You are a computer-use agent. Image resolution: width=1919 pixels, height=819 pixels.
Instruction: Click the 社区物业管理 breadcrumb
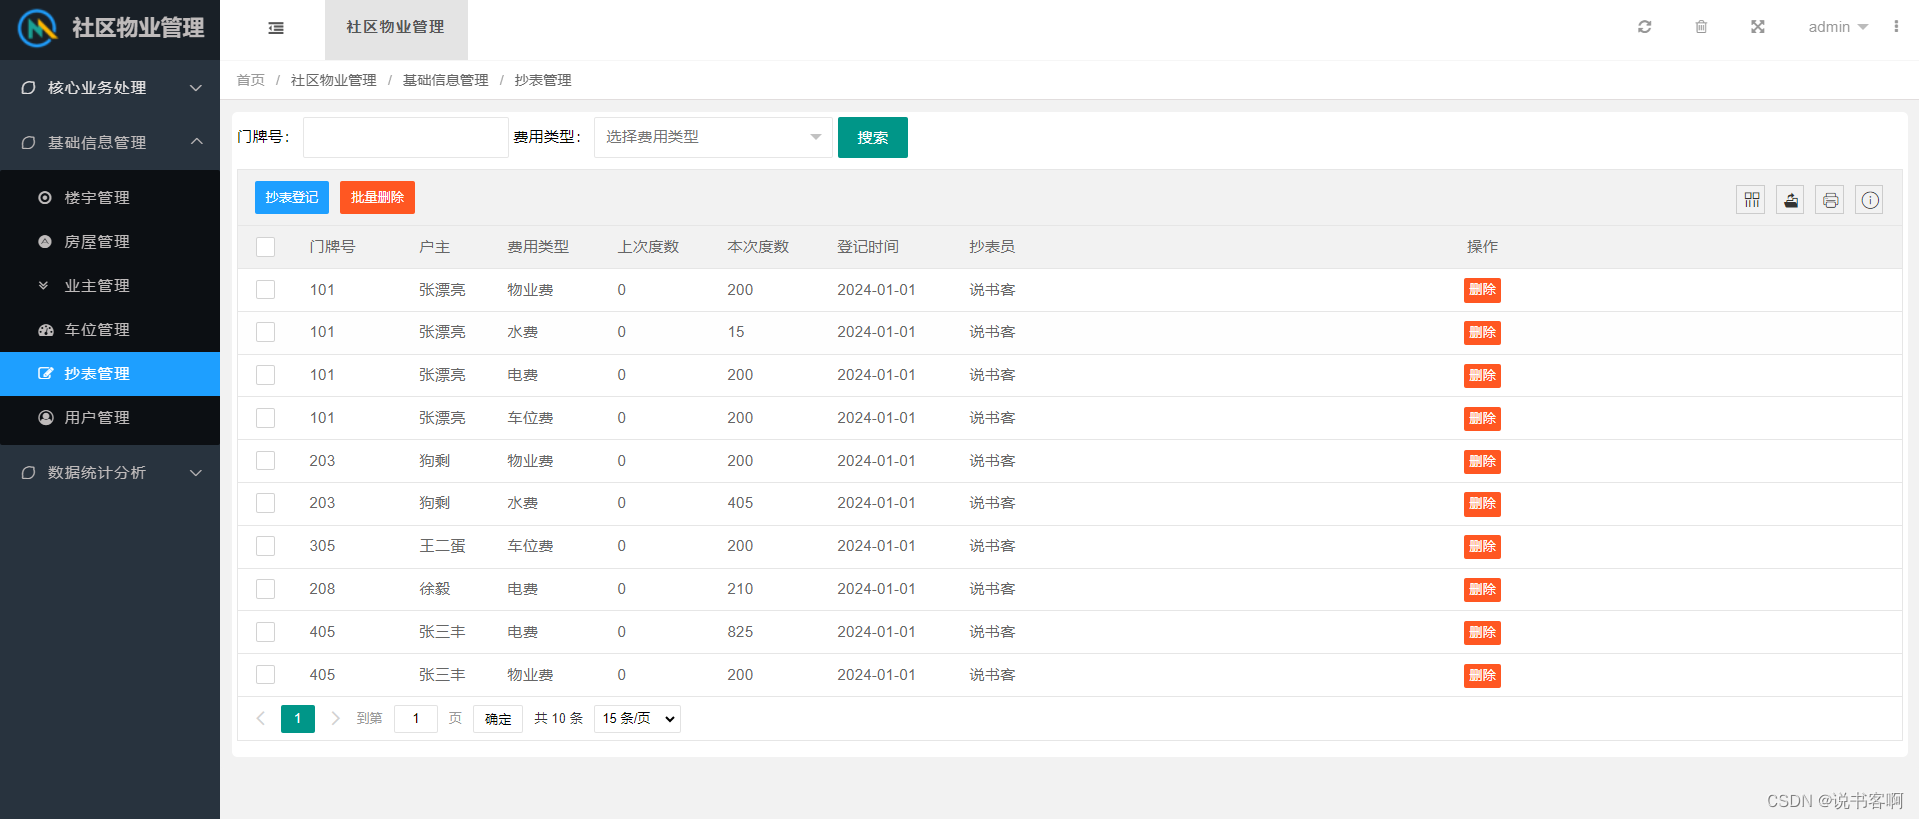pyautogui.click(x=334, y=80)
